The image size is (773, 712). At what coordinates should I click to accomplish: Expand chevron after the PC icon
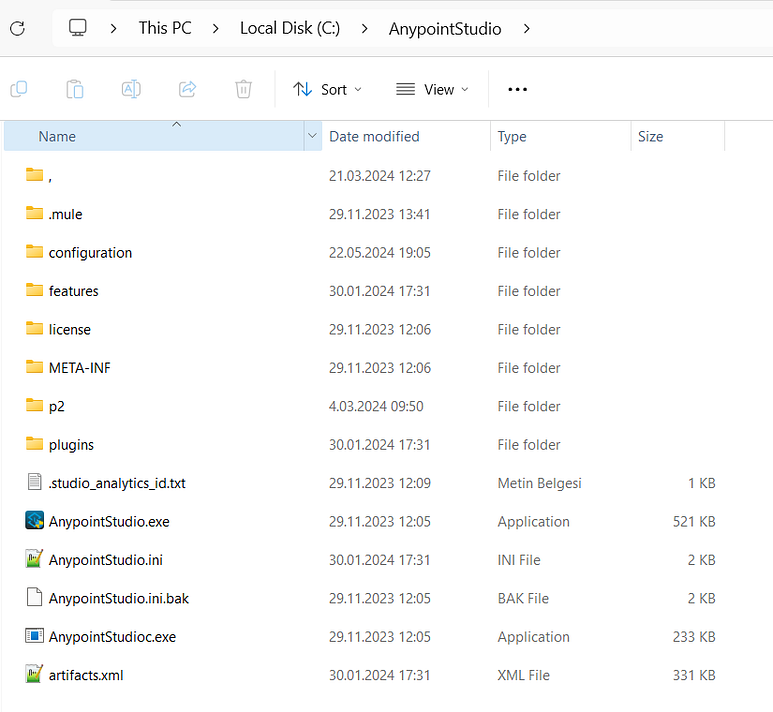pyautogui.click(x=113, y=29)
